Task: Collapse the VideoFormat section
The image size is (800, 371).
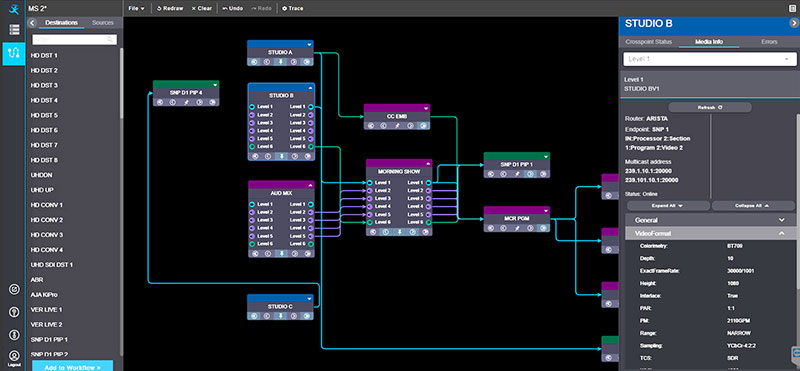Action: [710, 233]
